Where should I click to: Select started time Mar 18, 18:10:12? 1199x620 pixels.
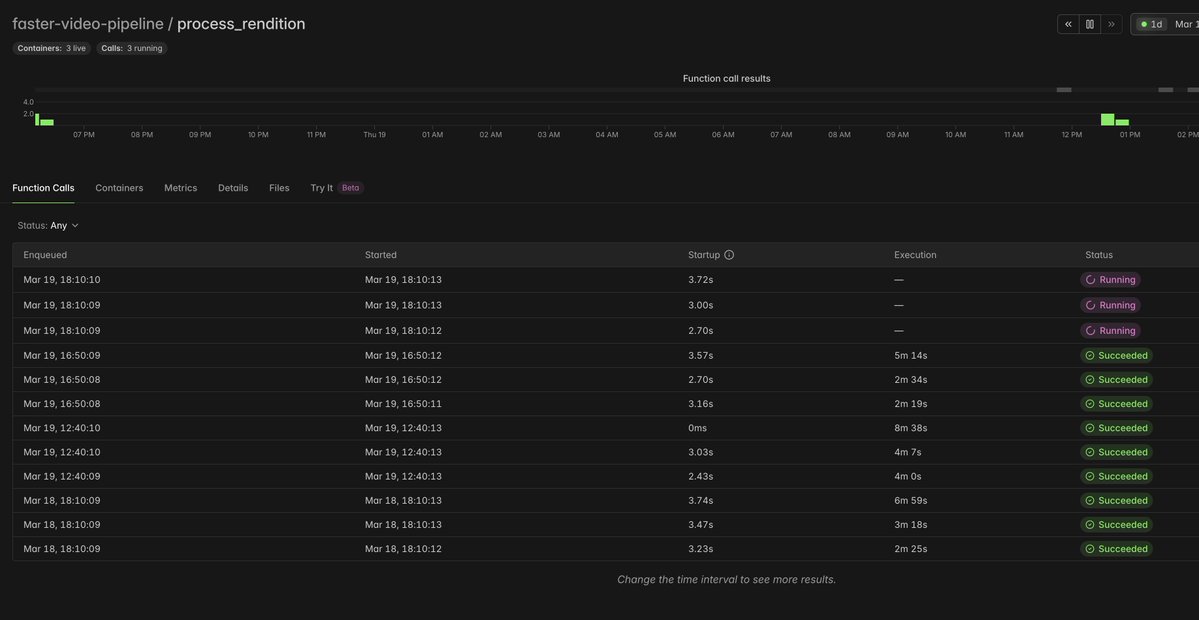(403, 549)
